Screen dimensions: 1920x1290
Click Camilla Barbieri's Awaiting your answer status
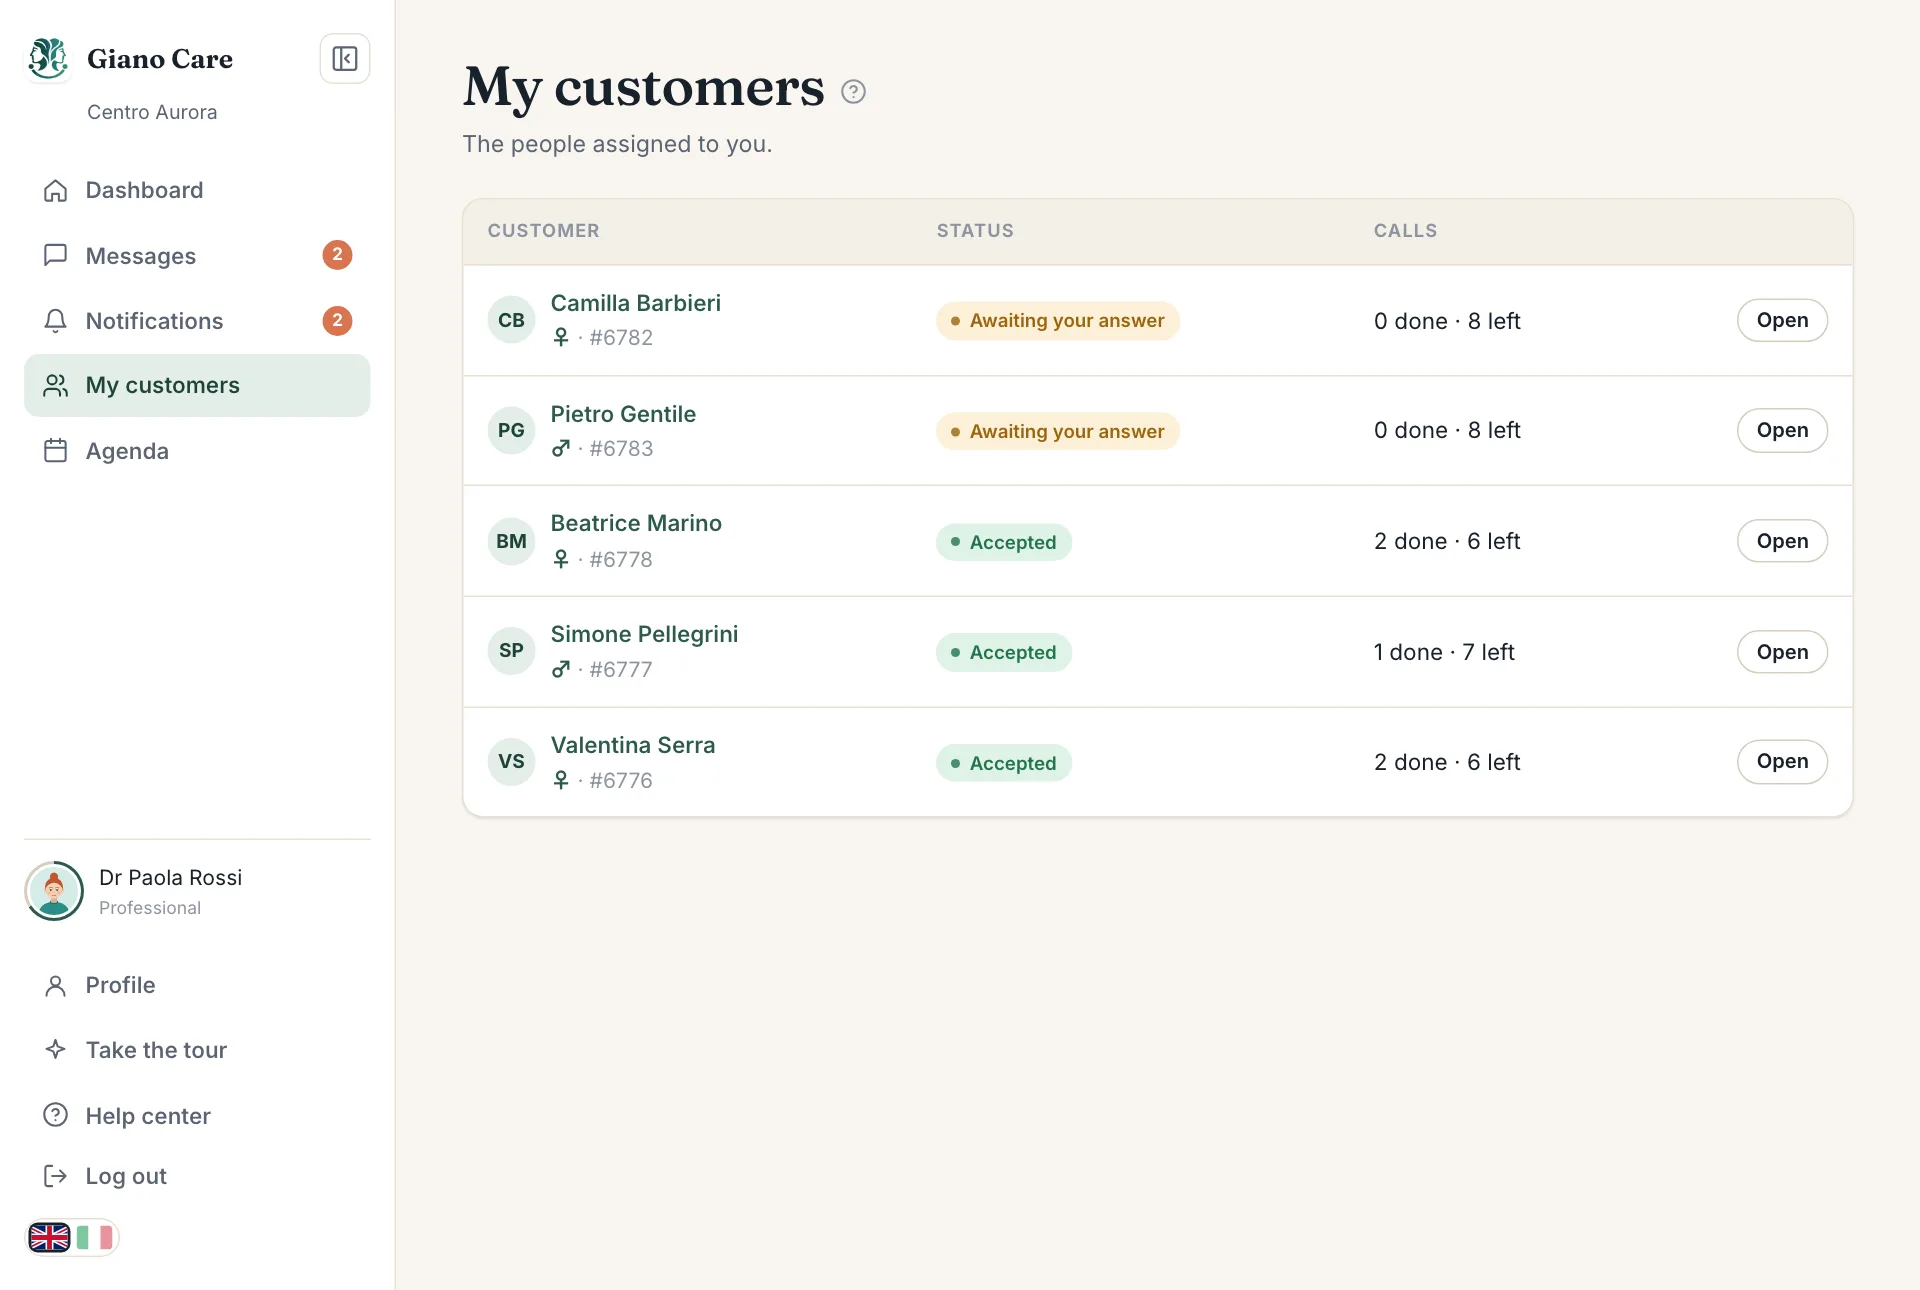coord(1058,321)
